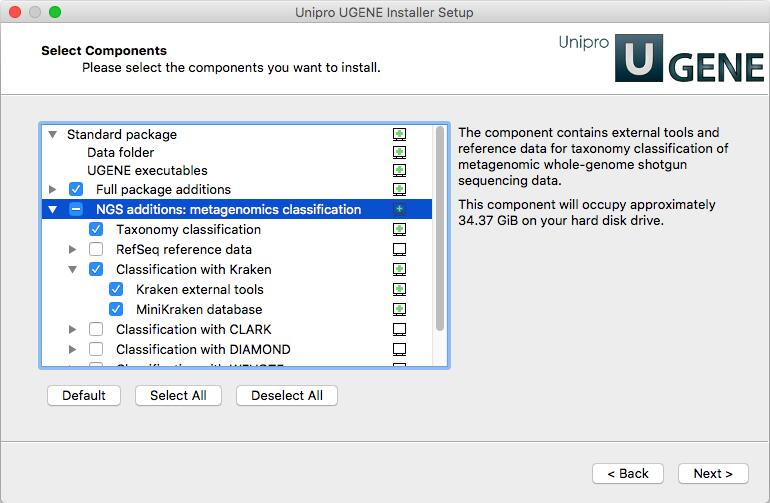Click empty status icon for Classification with CLARK
770x503 pixels.
(x=399, y=329)
